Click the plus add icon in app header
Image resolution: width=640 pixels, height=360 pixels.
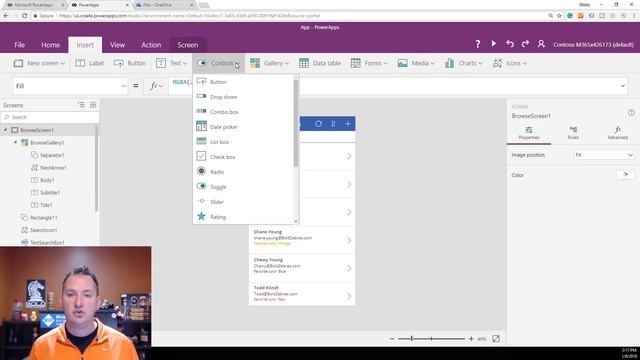[348, 124]
